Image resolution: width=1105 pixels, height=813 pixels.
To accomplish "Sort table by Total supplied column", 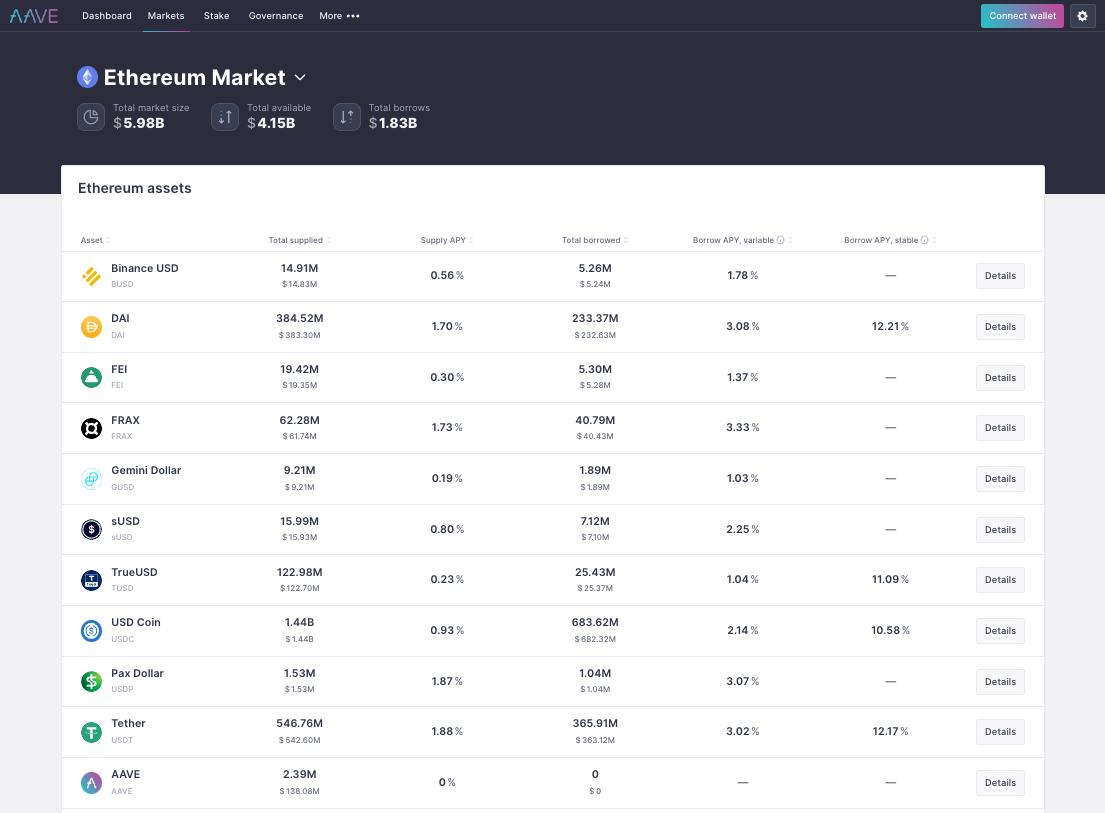I will point(298,240).
